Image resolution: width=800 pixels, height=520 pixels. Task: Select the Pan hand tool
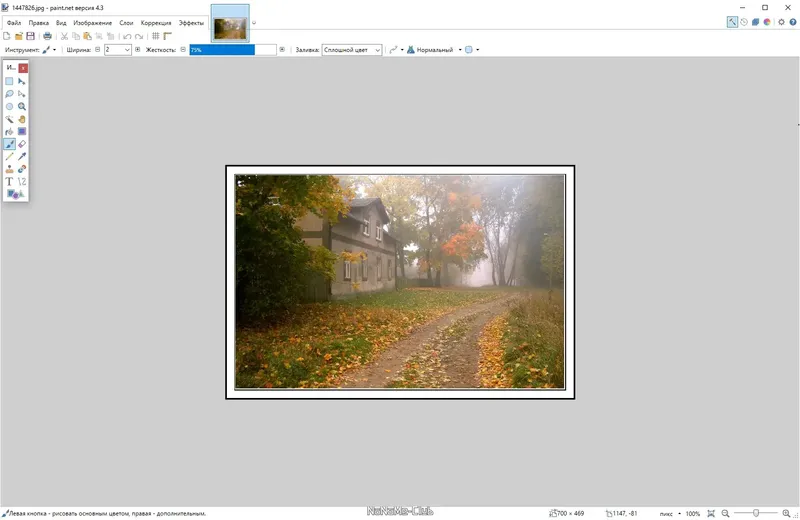click(21, 119)
